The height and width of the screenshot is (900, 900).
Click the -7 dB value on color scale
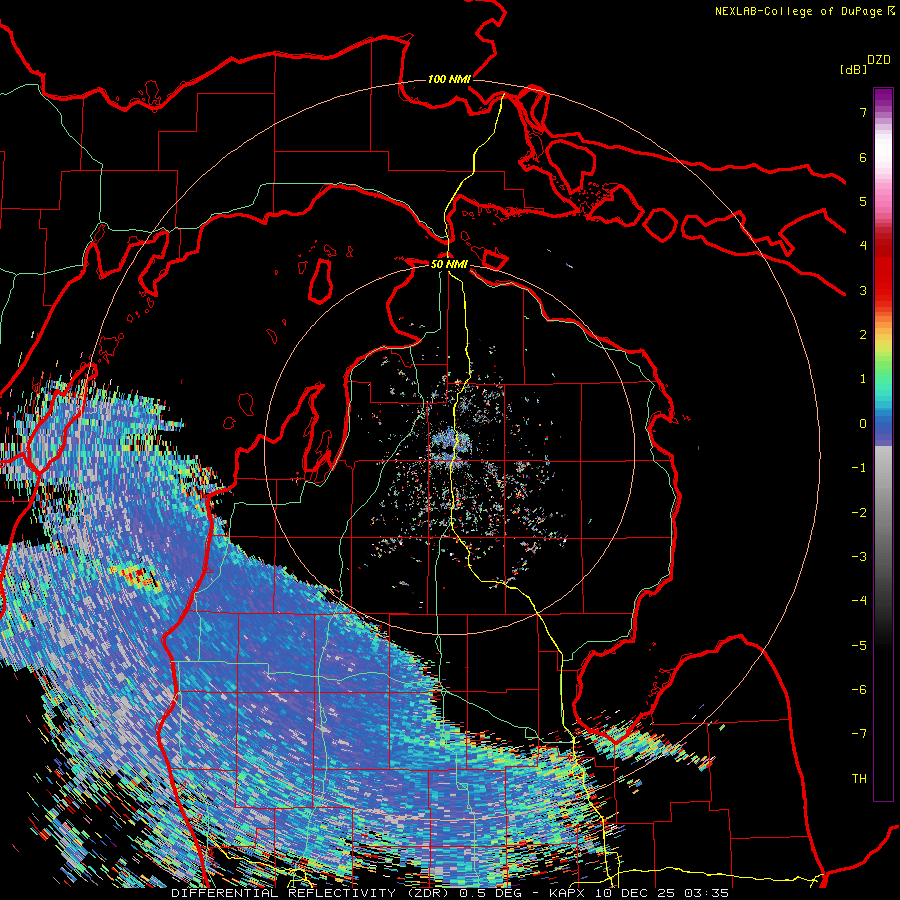[859, 735]
